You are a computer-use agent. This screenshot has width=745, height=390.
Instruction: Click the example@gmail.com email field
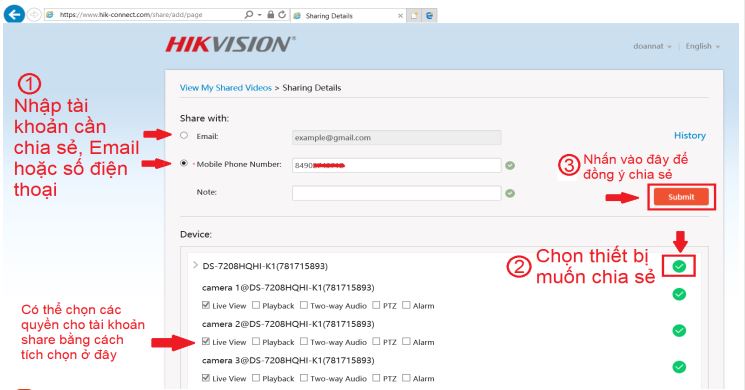coord(396,138)
